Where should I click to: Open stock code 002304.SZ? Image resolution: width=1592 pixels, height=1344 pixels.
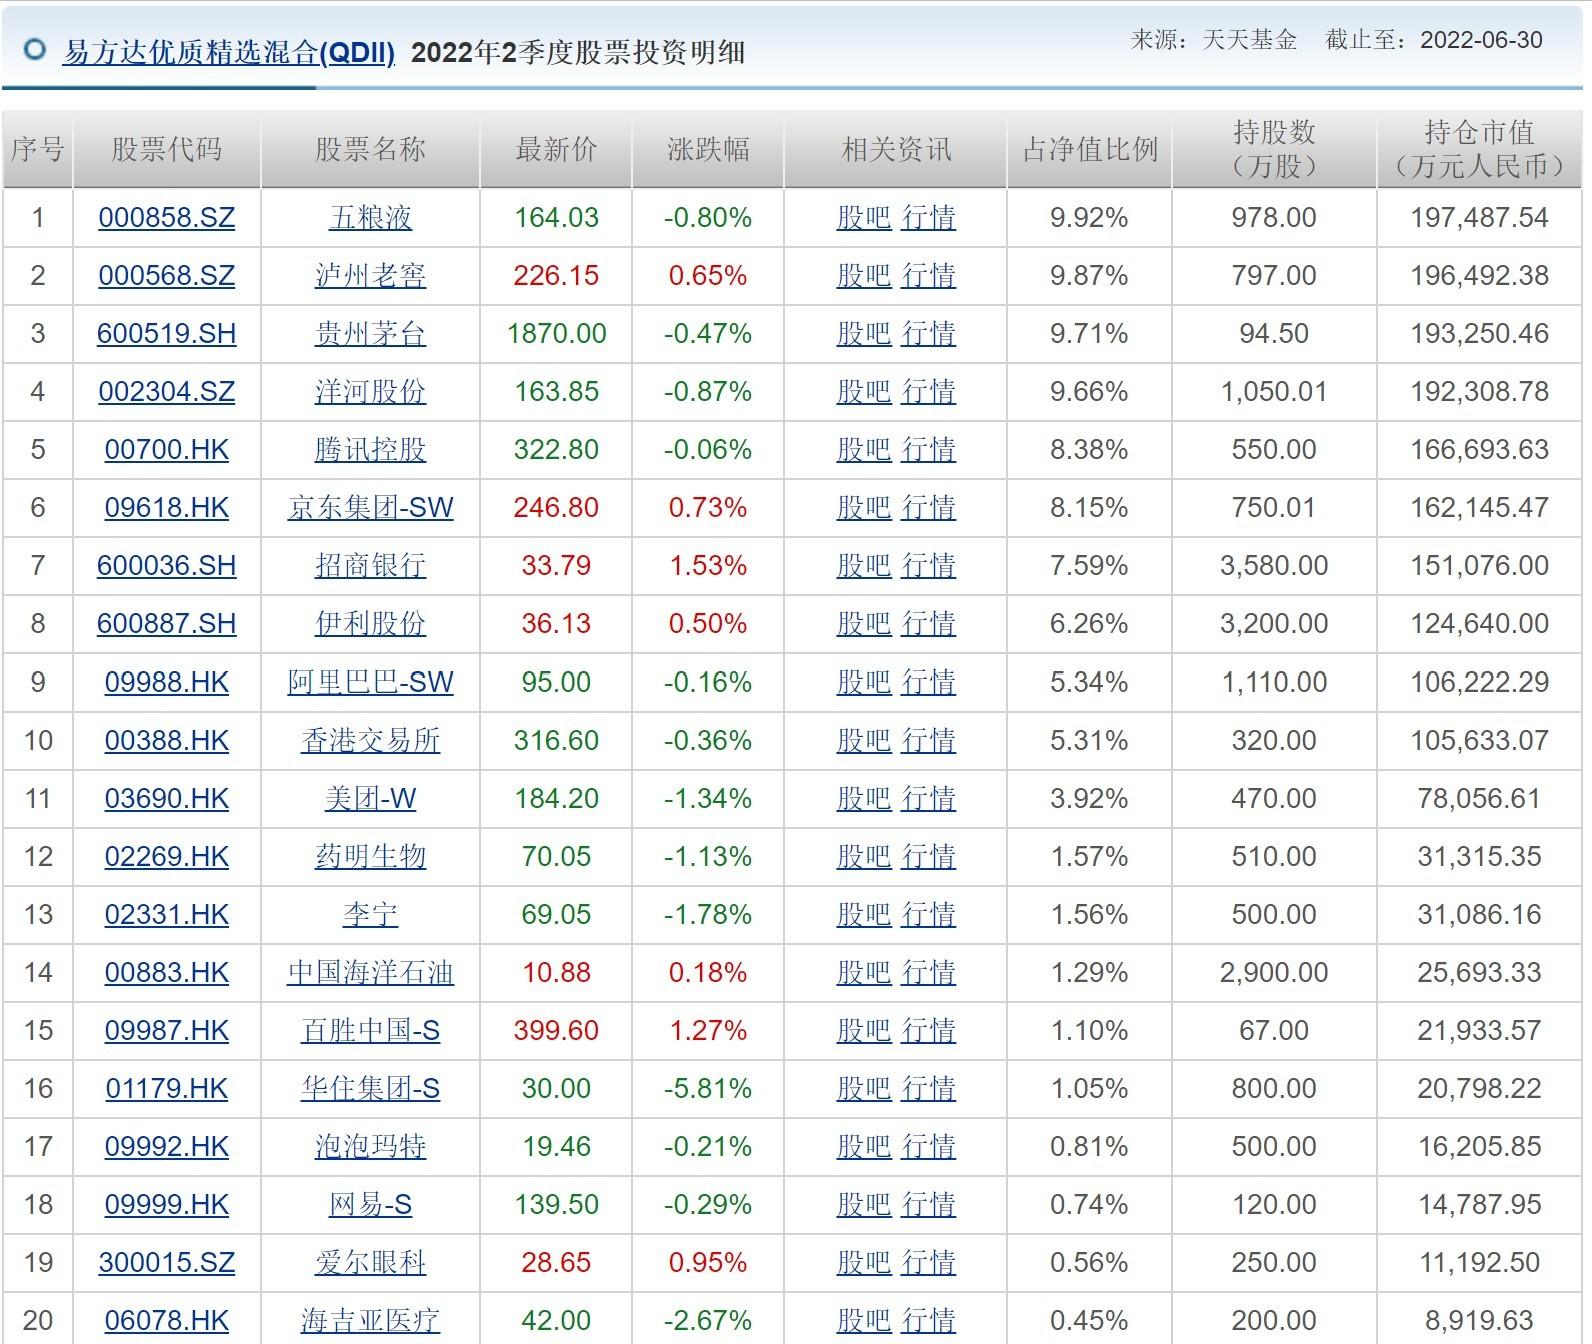(167, 391)
